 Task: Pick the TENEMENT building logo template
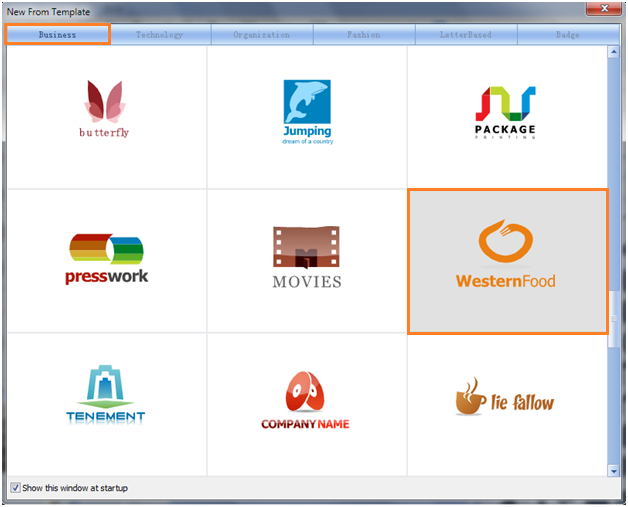107,404
